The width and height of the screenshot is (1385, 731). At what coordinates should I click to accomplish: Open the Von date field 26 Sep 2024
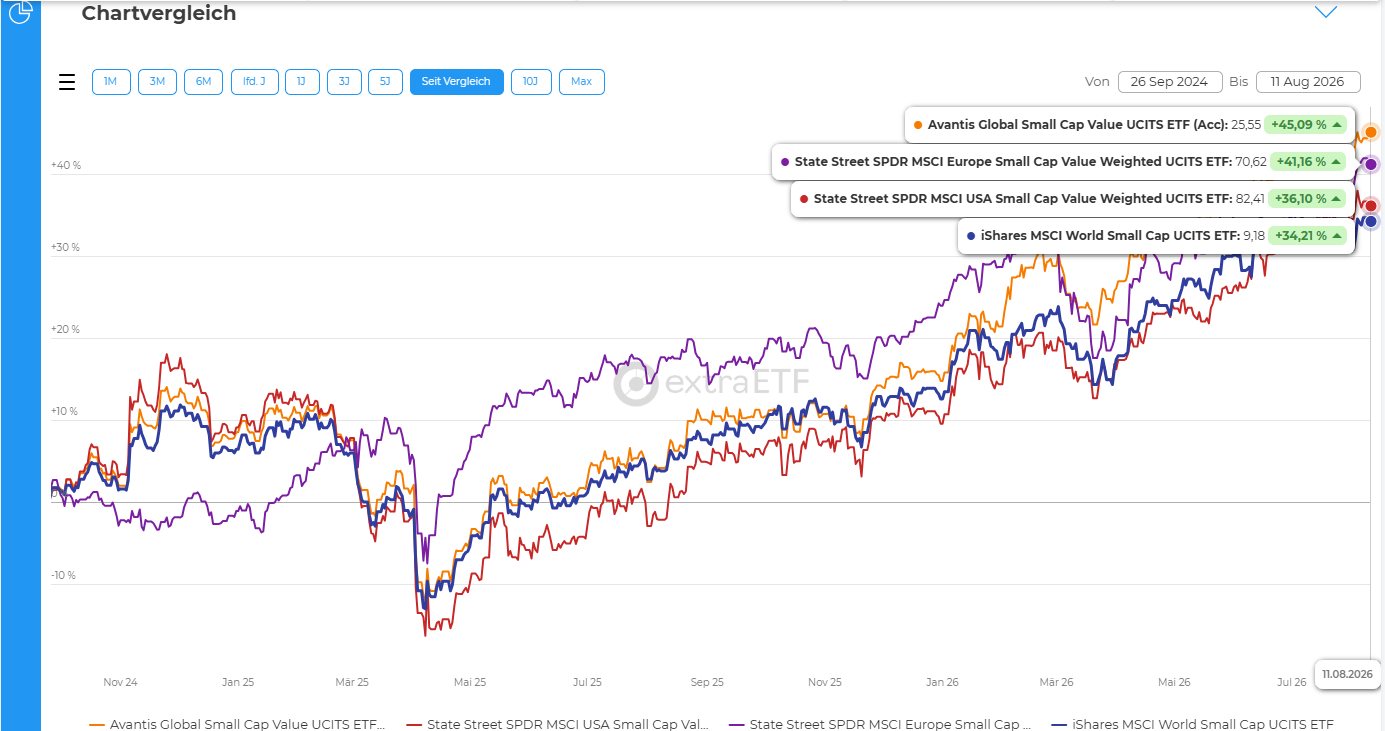pyautogui.click(x=1170, y=82)
